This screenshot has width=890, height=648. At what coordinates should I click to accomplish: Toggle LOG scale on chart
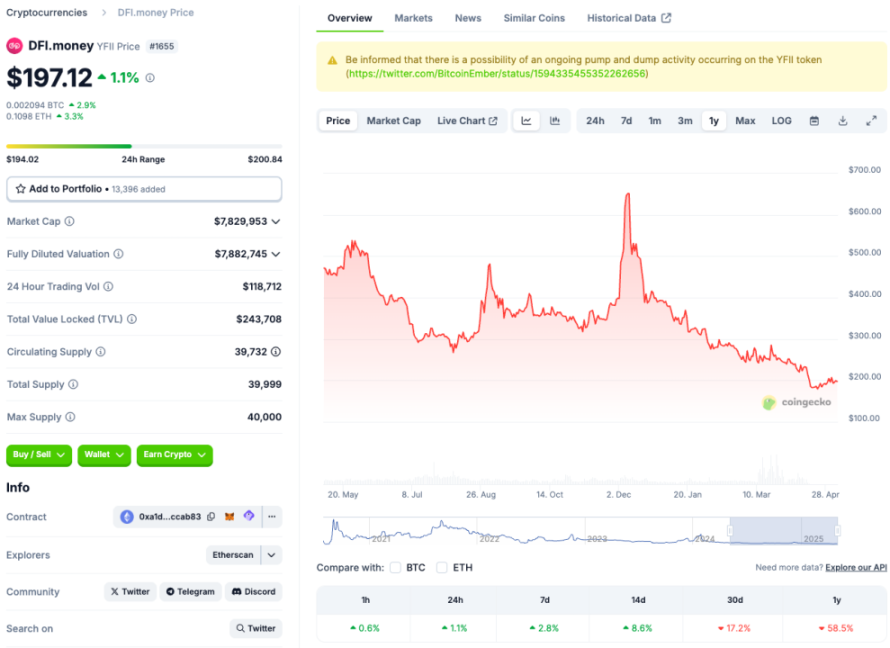tap(781, 121)
